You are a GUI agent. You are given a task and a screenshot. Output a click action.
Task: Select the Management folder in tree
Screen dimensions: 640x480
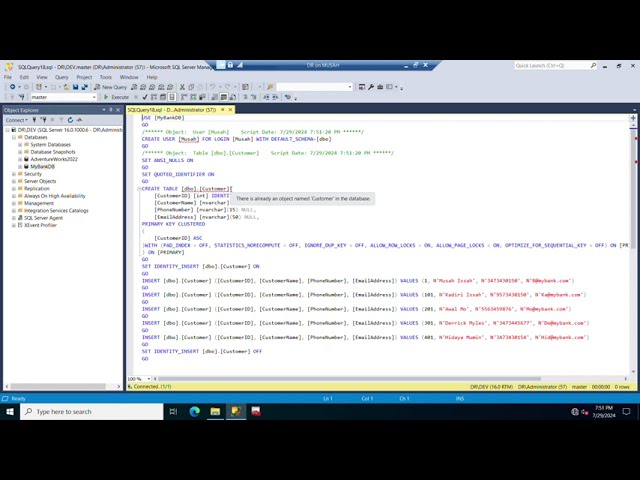click(39, 203)
